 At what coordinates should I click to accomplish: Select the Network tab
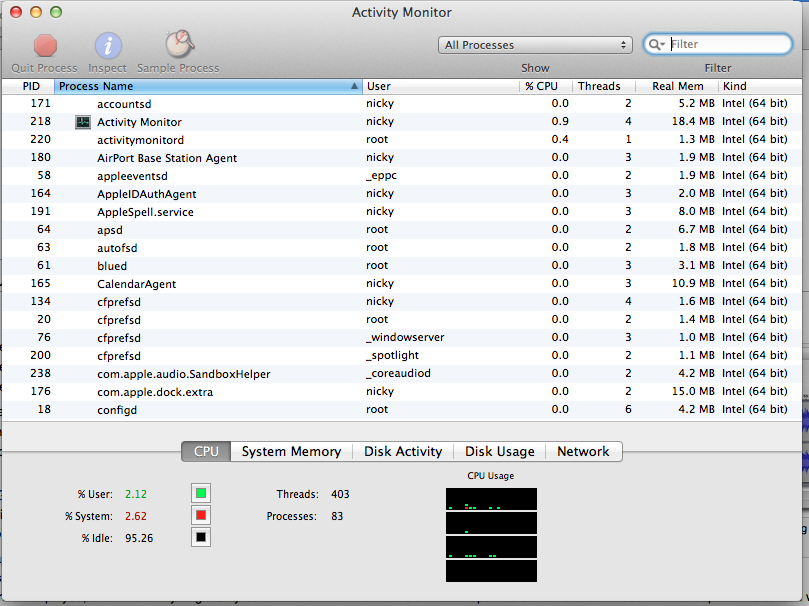pos(583,452)
